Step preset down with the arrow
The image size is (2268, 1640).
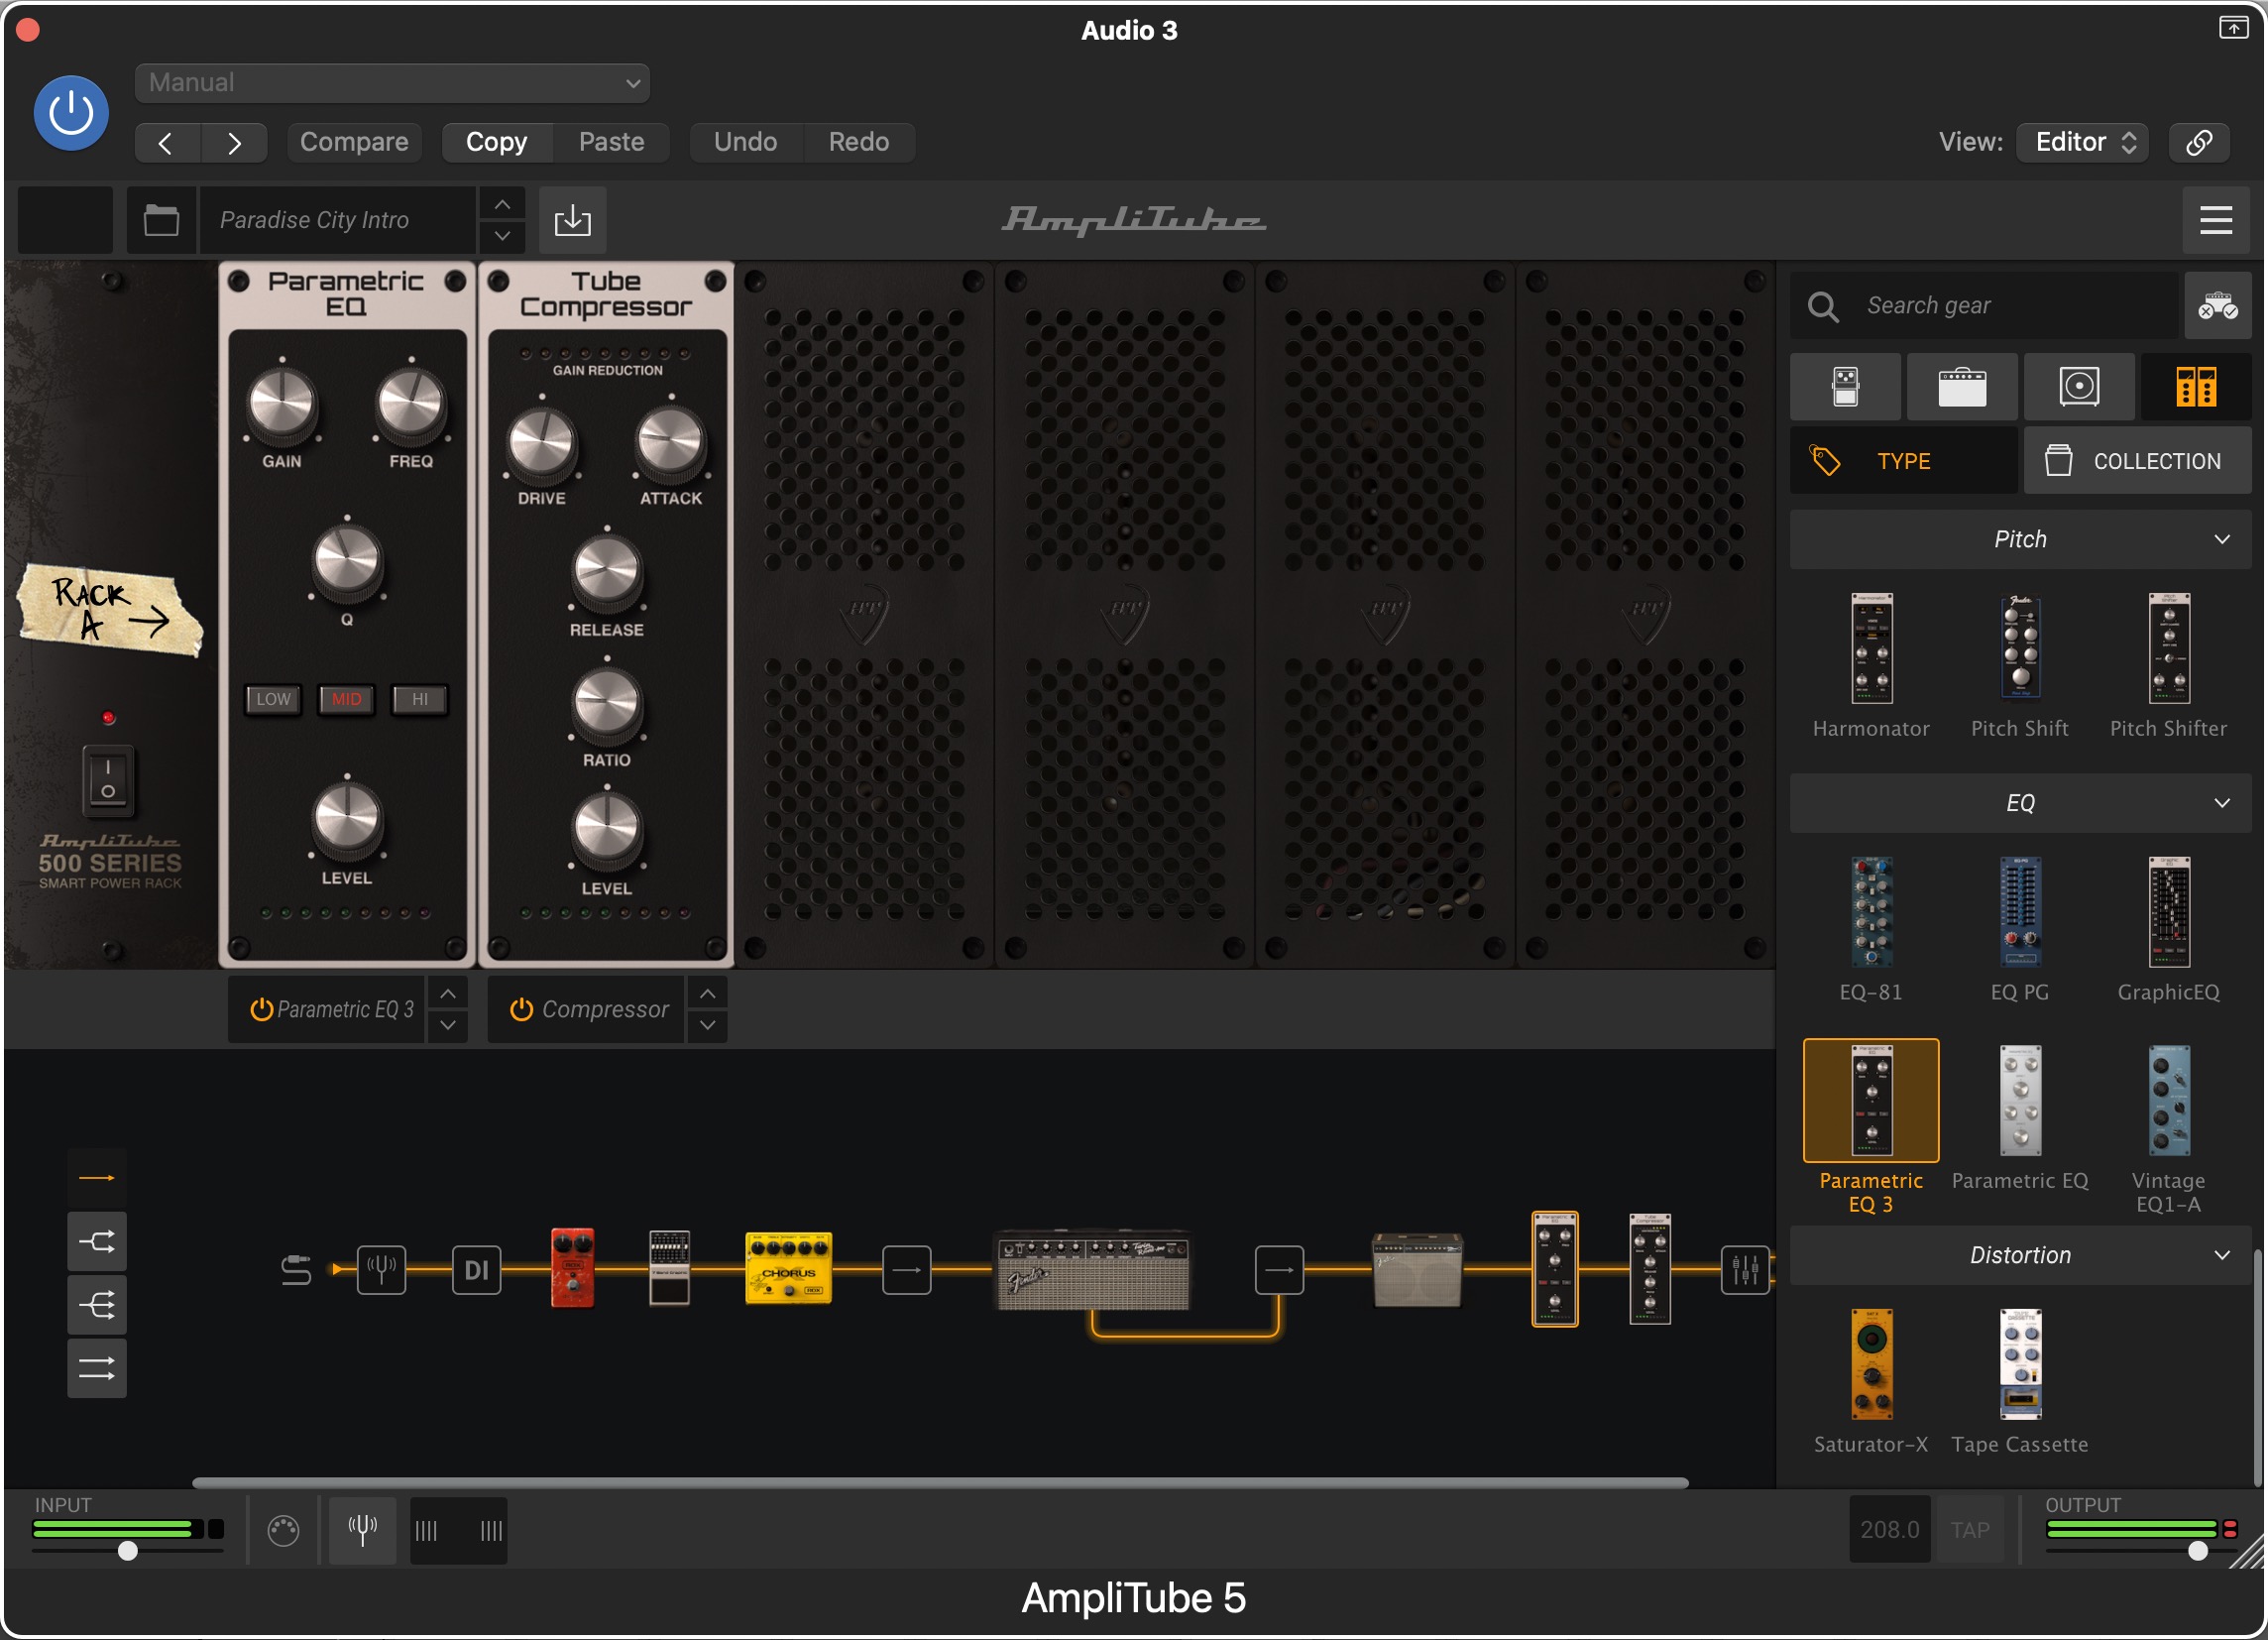tap(503, 236)
